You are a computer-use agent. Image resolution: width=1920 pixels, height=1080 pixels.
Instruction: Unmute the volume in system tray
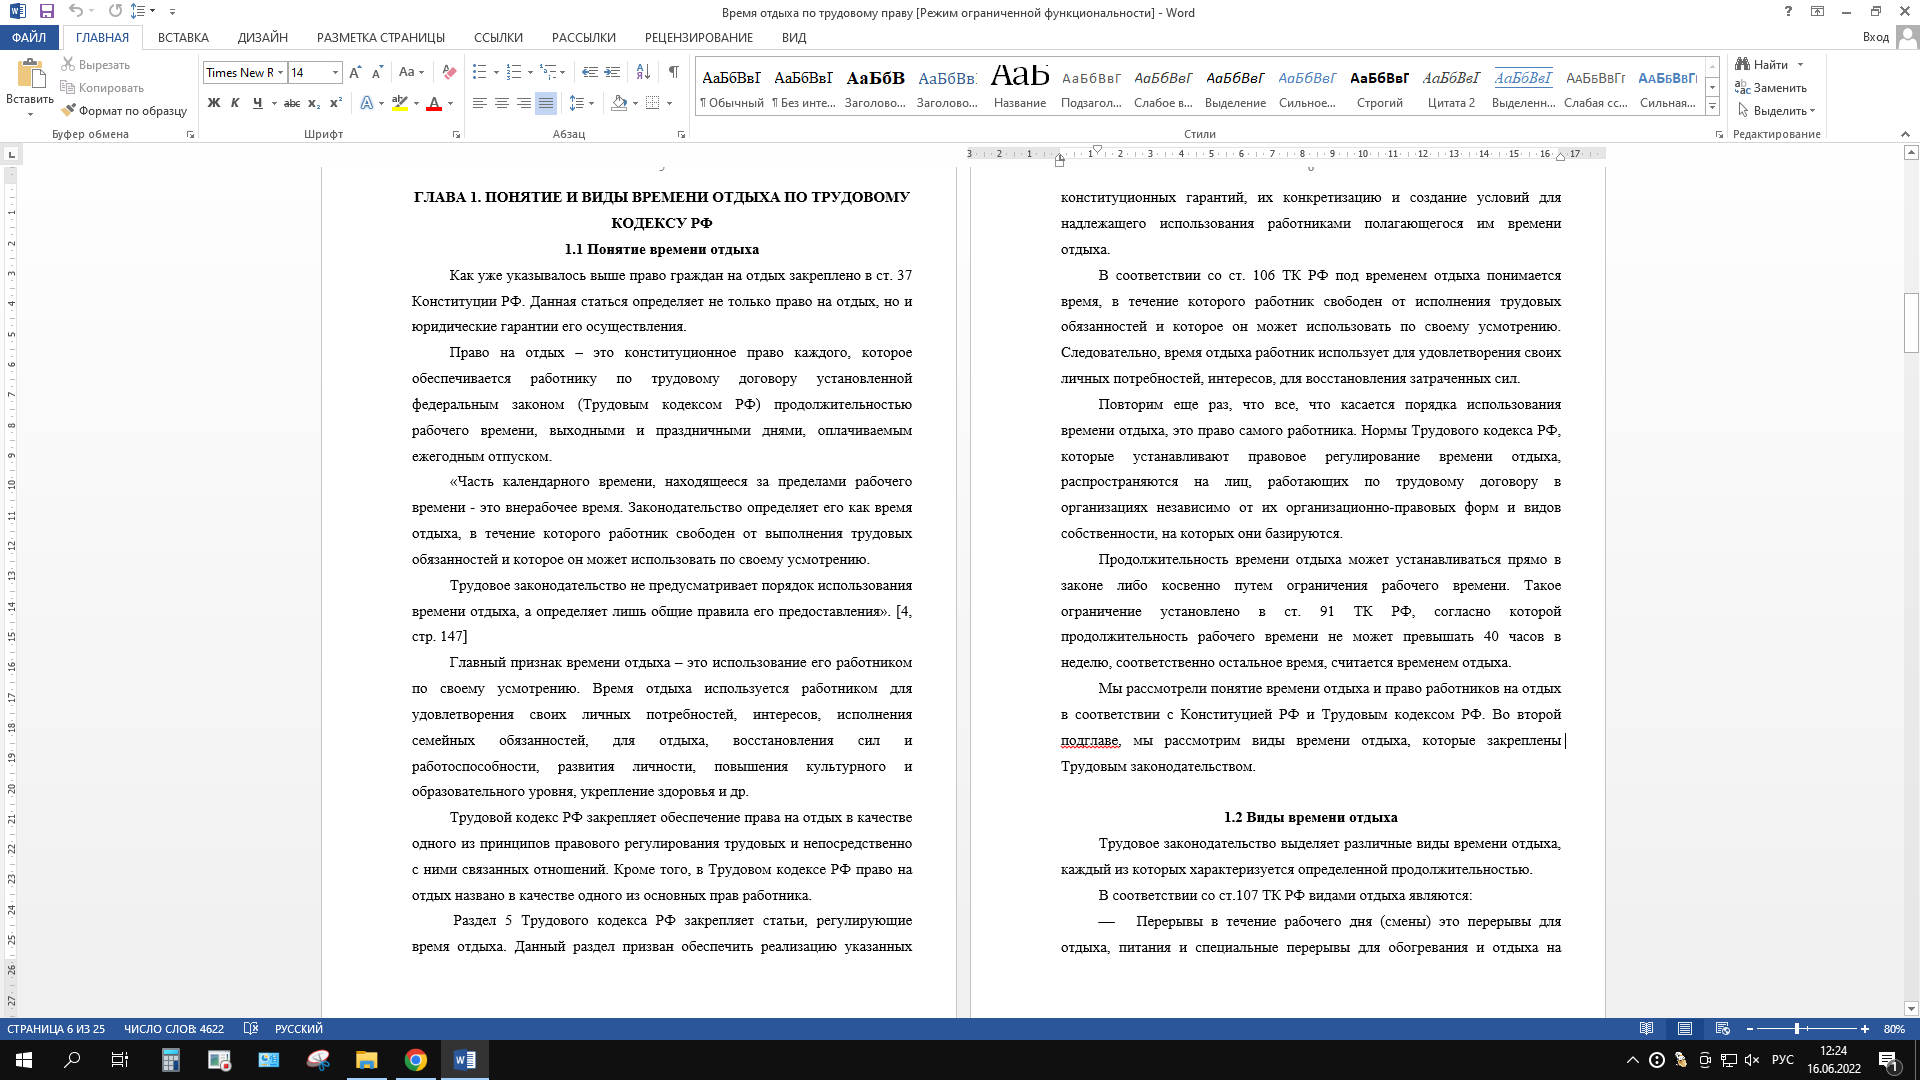click(x=1752, y=1060)
